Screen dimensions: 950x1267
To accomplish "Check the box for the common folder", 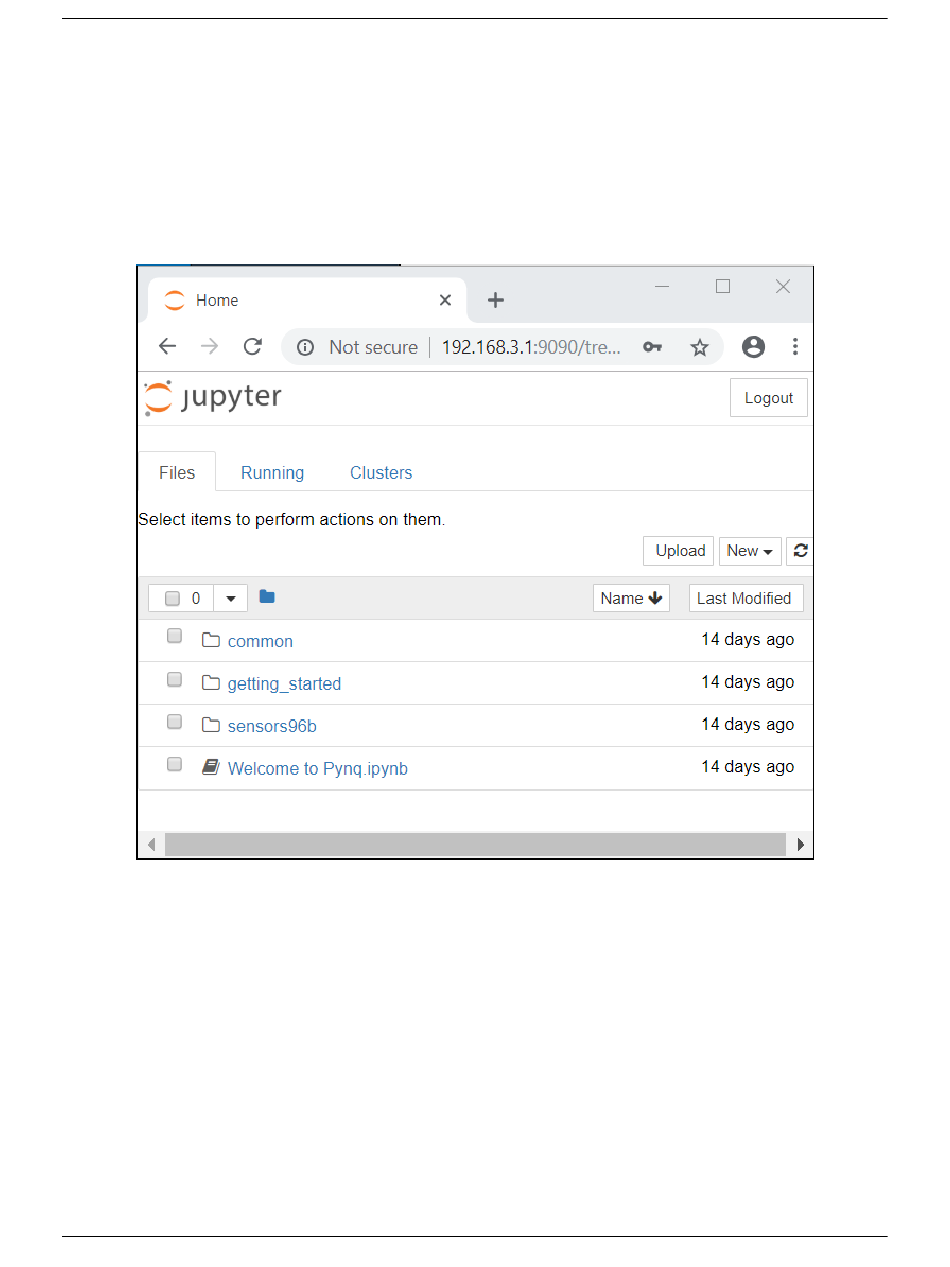I will [x=174, y=636].
